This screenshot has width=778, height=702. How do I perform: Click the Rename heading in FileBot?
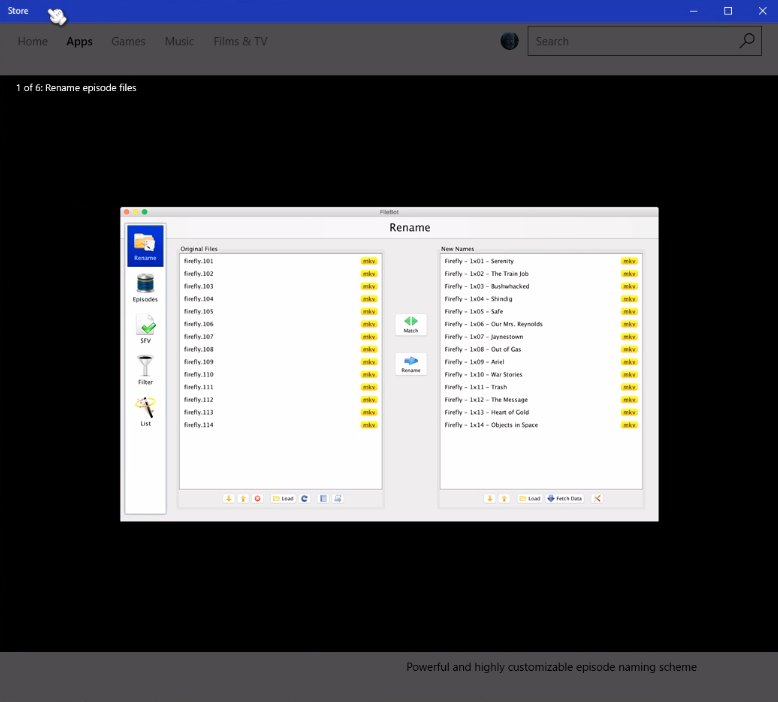click(x=410, y=228)
